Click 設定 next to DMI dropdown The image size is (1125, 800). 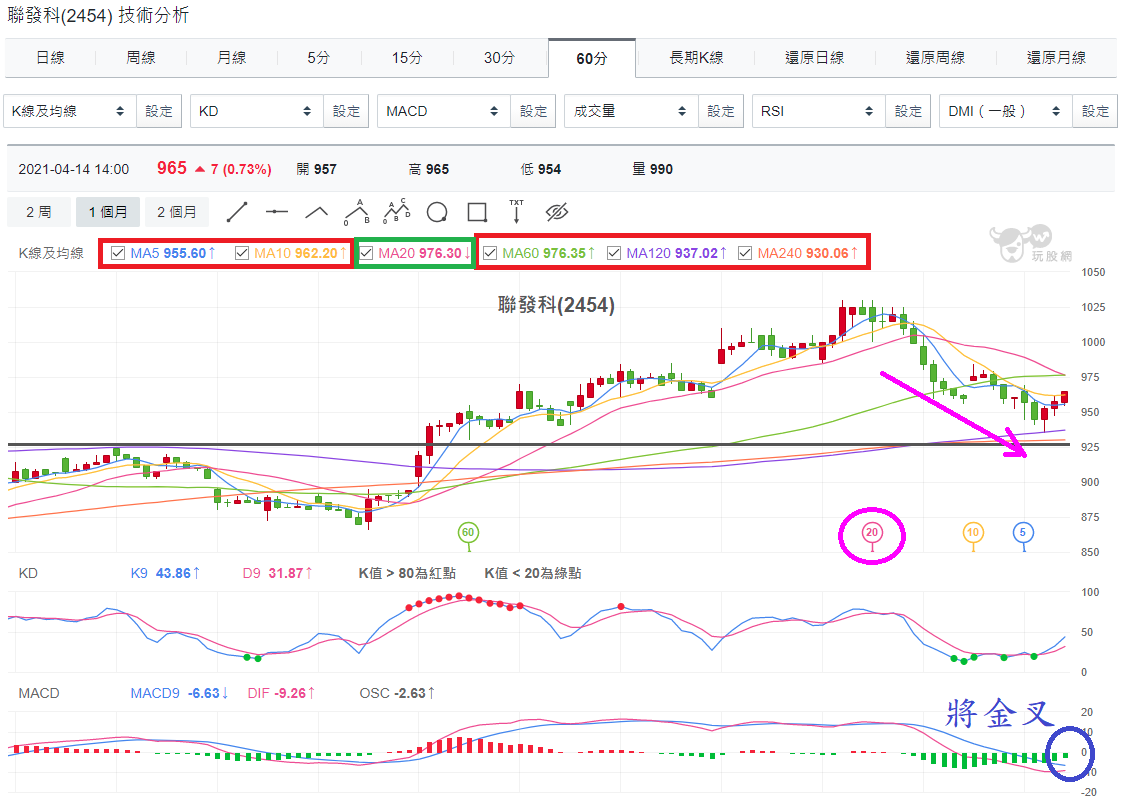(1095, 111)
